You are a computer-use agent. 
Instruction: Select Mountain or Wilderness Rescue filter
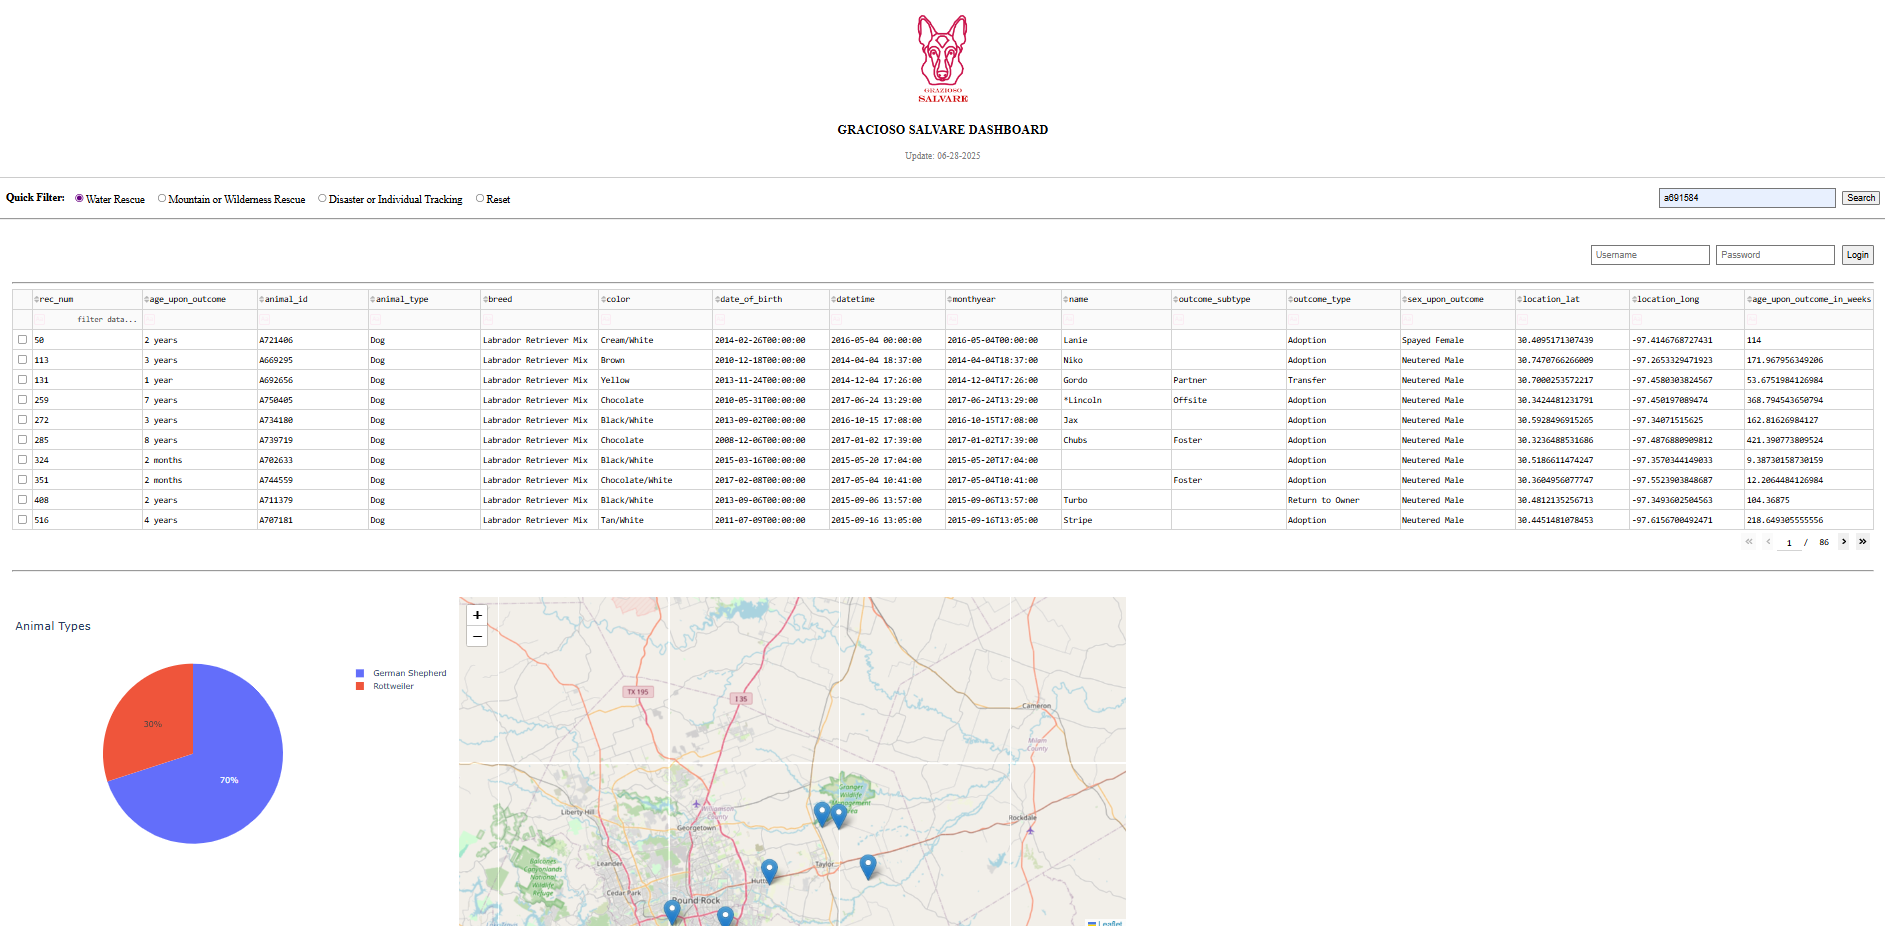[162, 198]
